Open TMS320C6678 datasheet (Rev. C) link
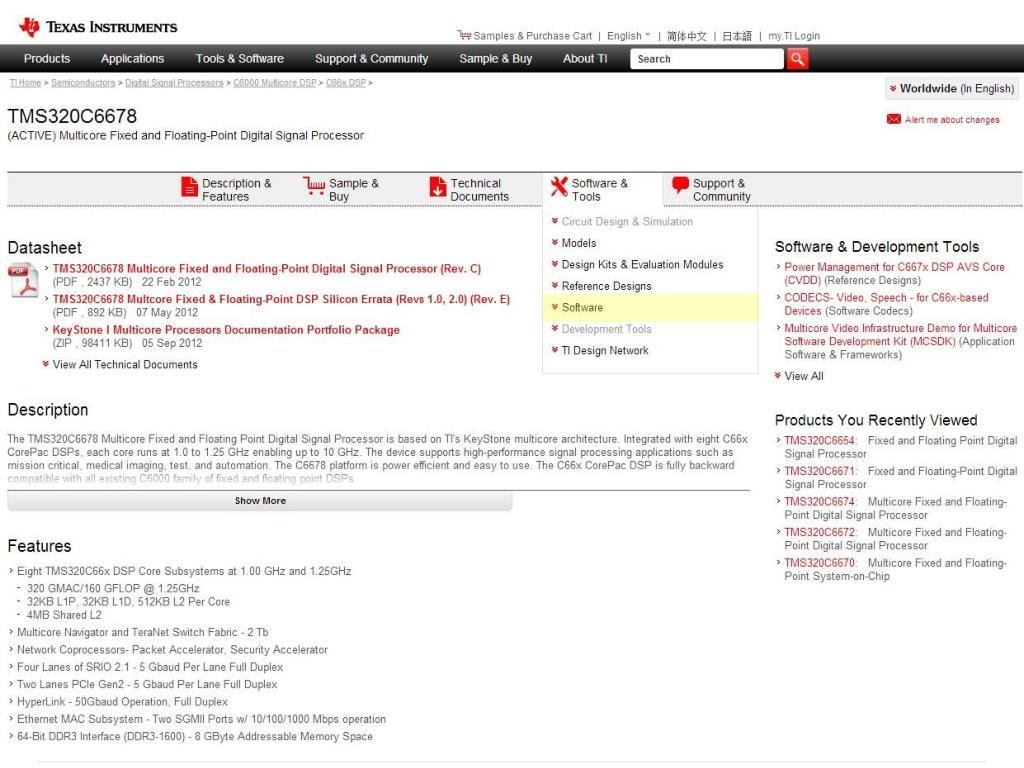Screen dimensions: 1024x768 [x=266, y=268]
